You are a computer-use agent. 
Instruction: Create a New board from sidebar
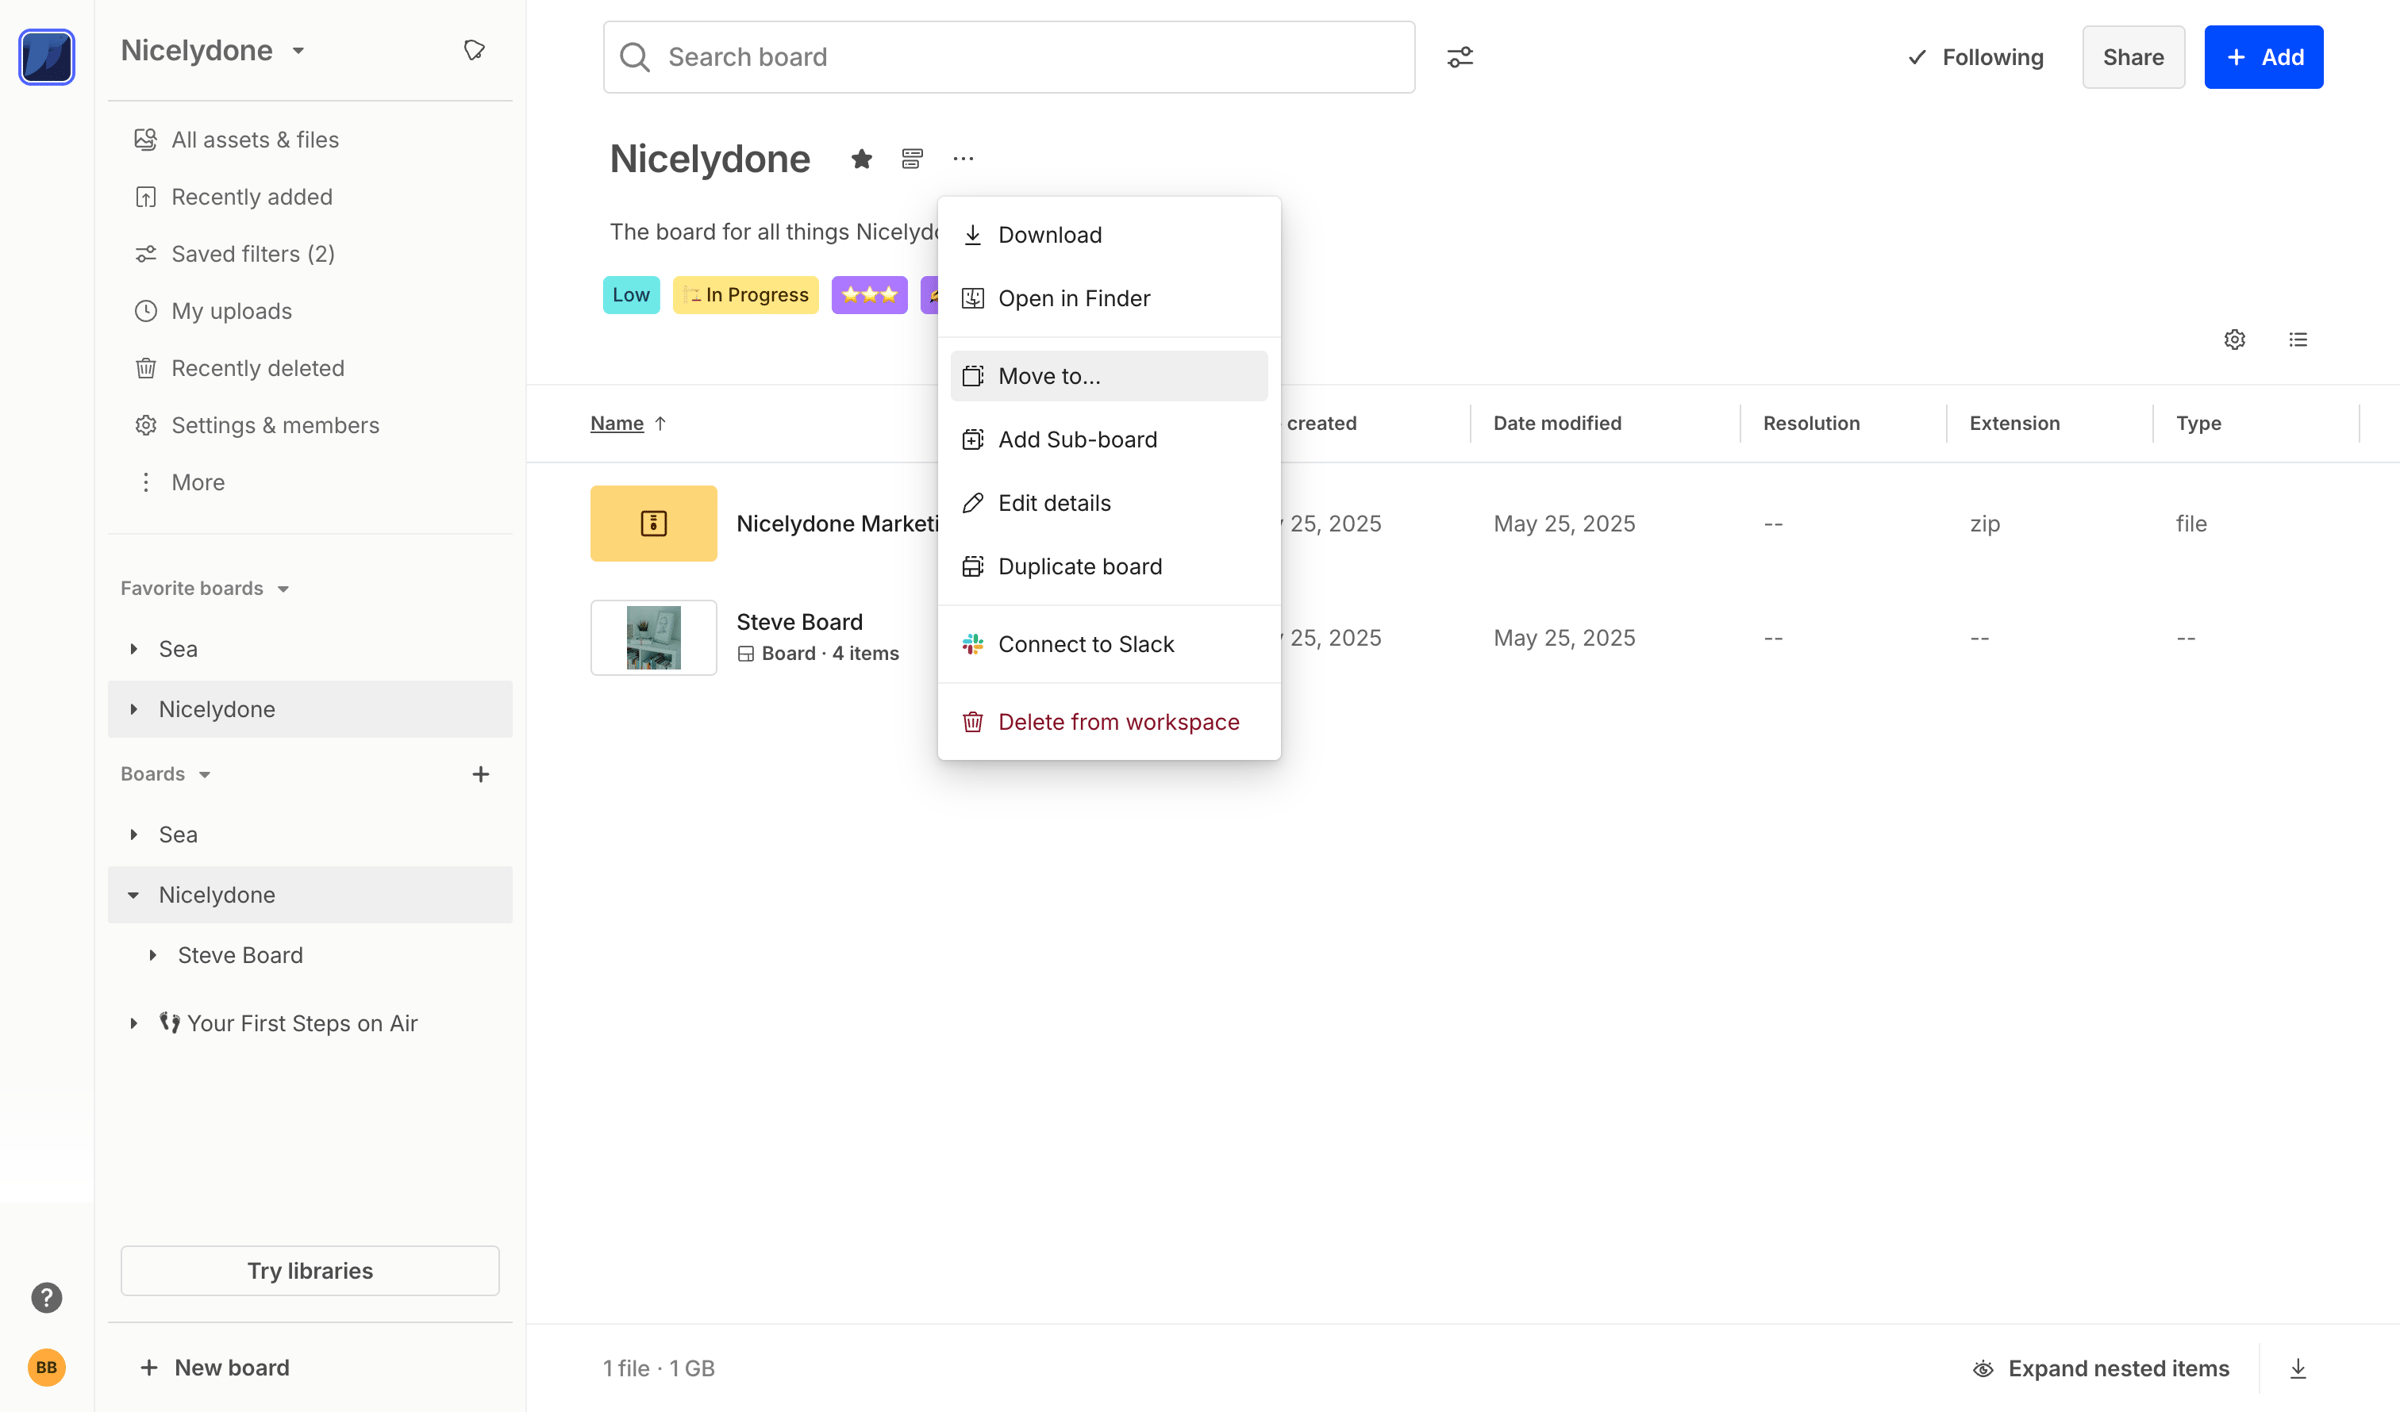[x=215, y=1367]
